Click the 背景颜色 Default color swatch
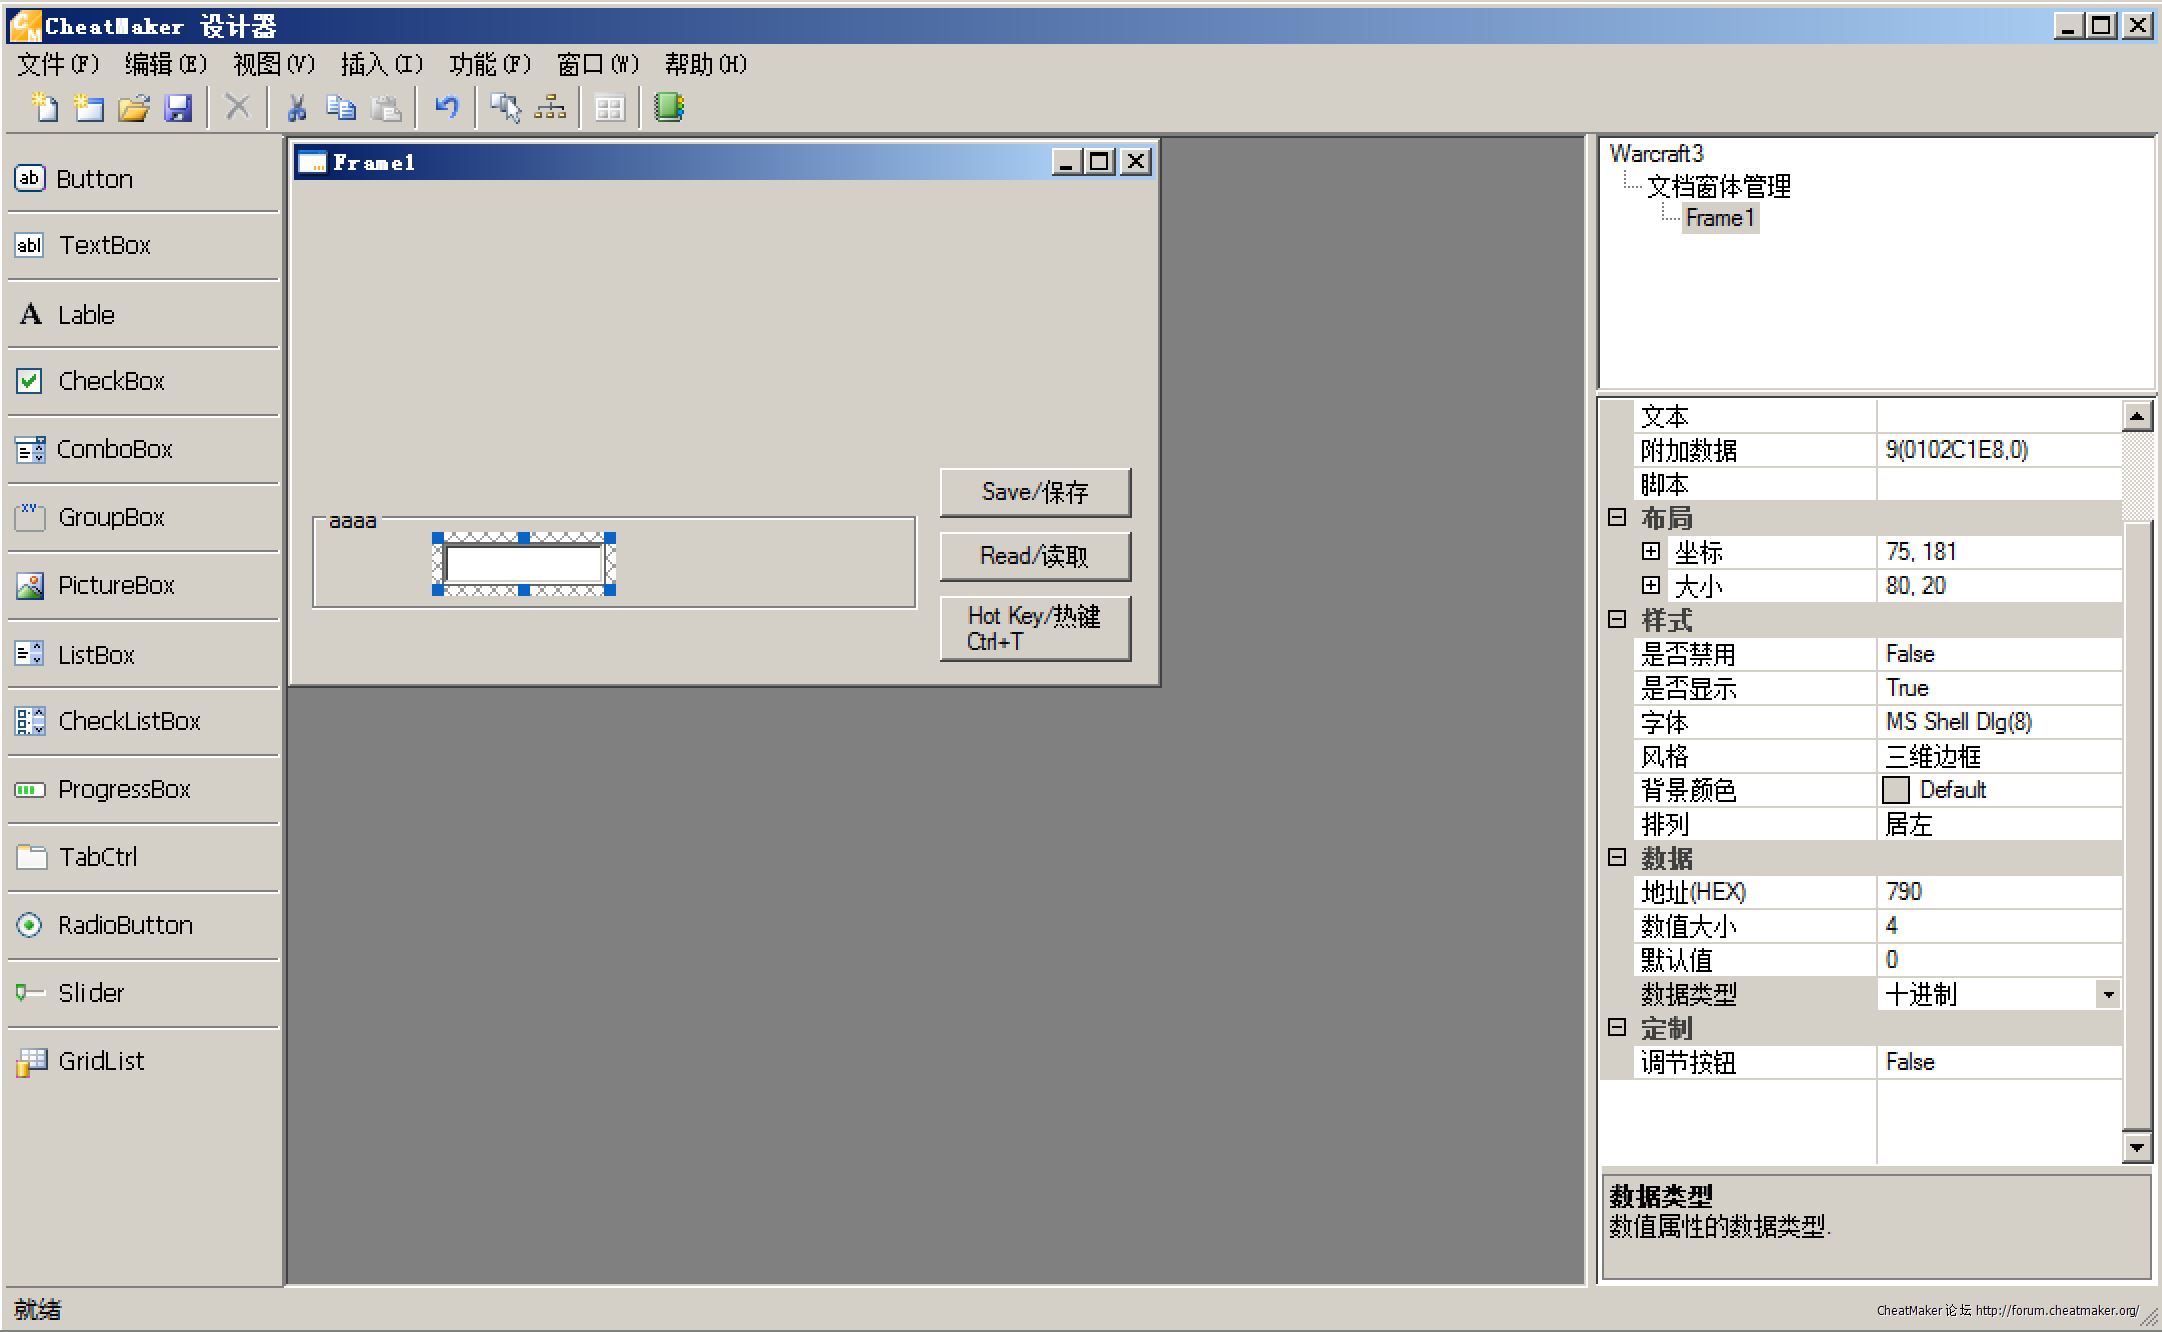Viewport: 2162px width, 1332px height. [1895, 790]
